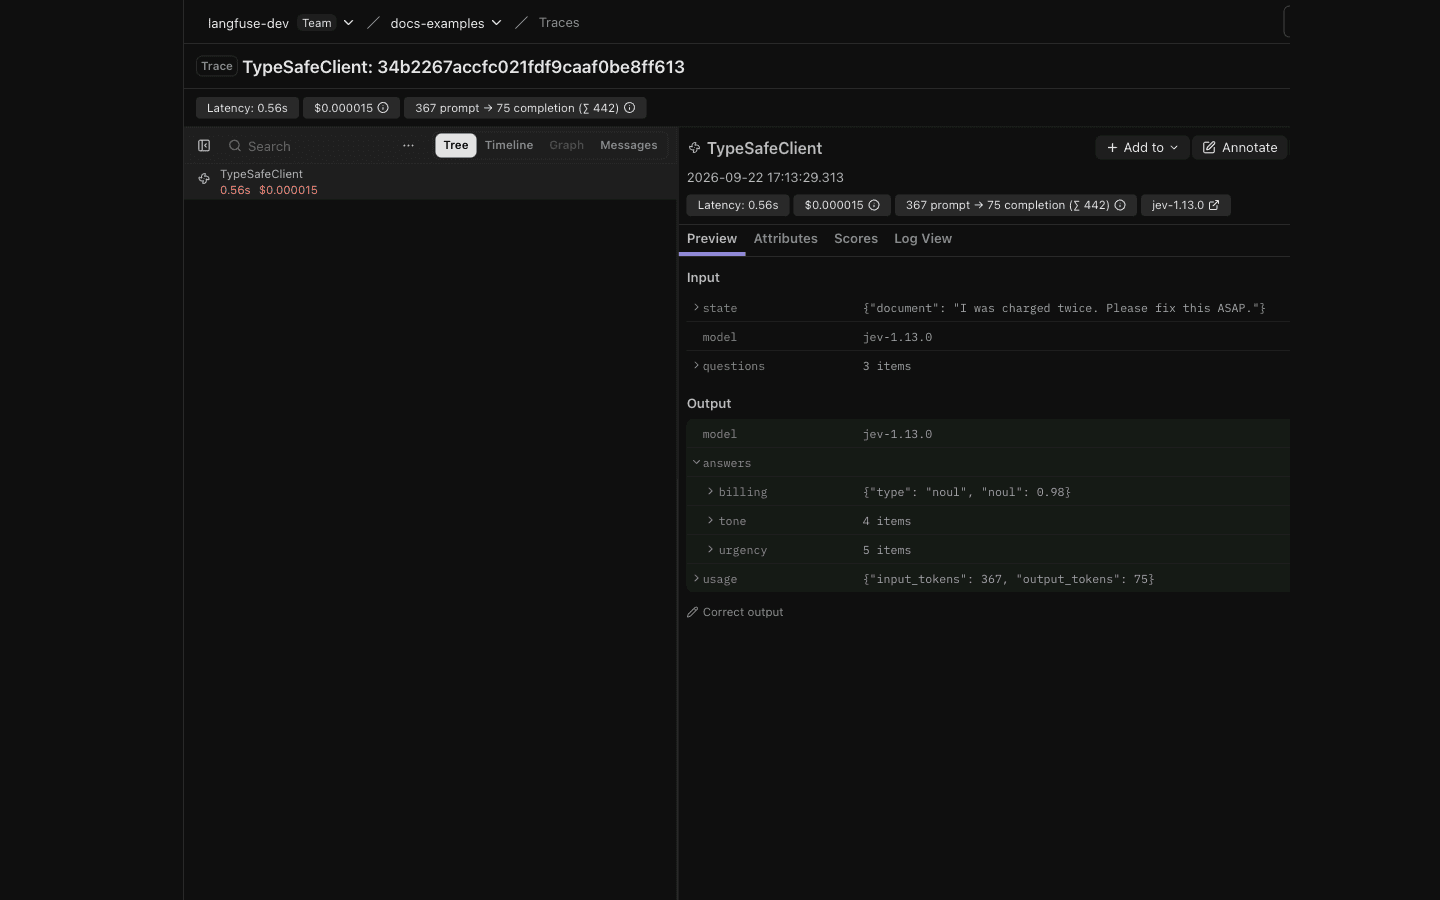Click the langfuse-dev breadcrumb name
The image size is (1440, 900).
[248, 23]
